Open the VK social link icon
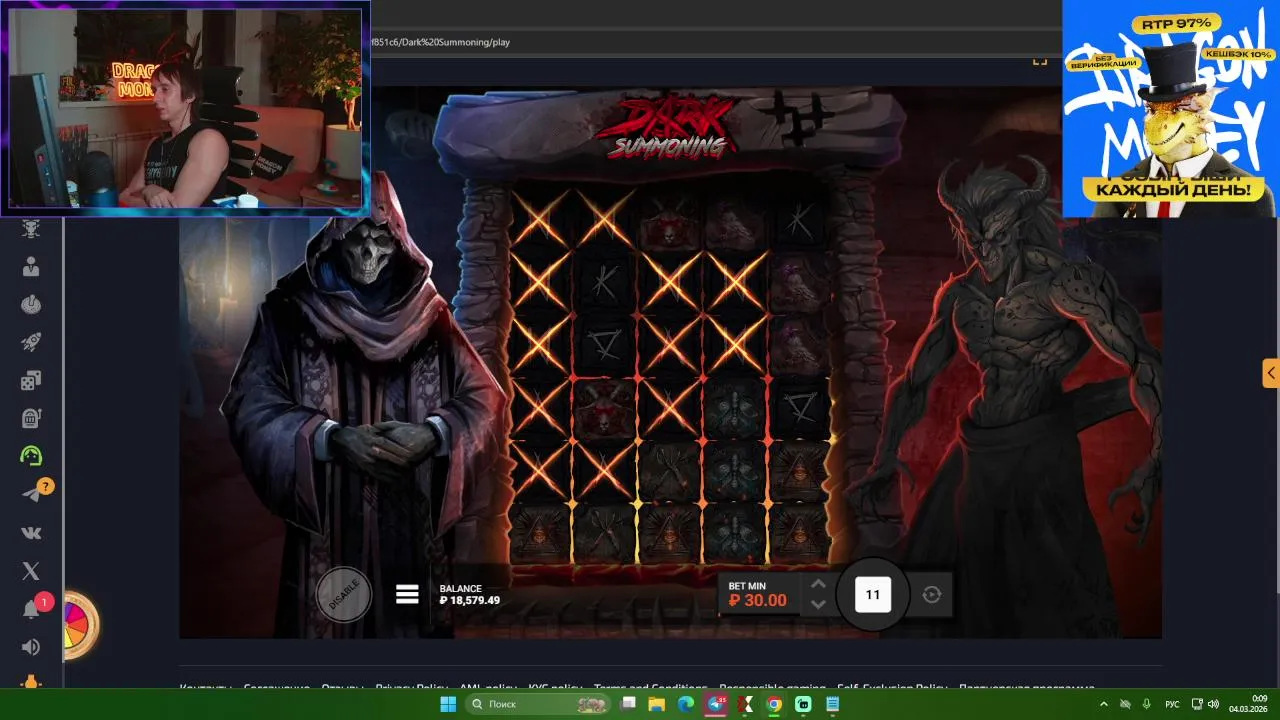Screen dimensions: 1280x720 coord(31,533)
